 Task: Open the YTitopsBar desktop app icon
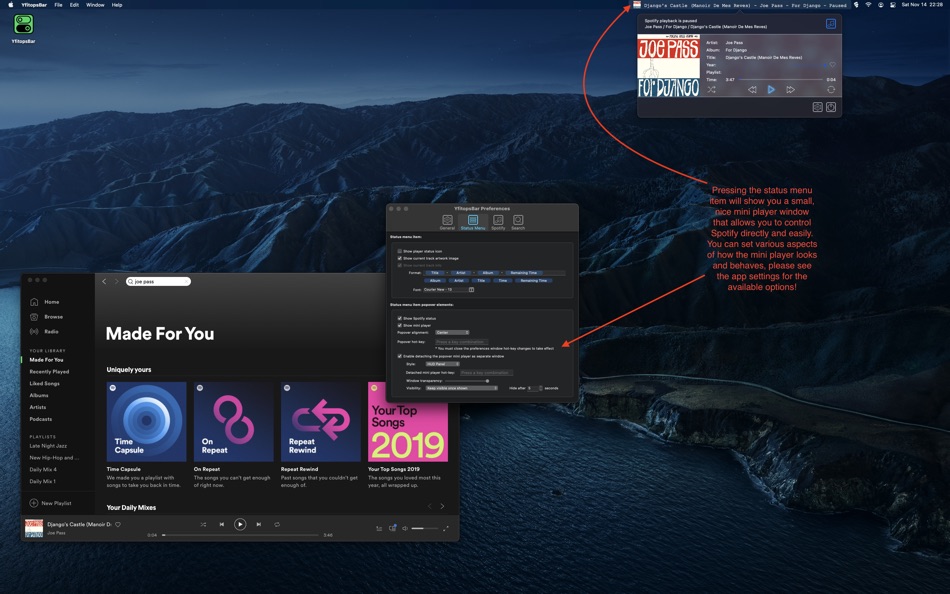coord(24,24)
